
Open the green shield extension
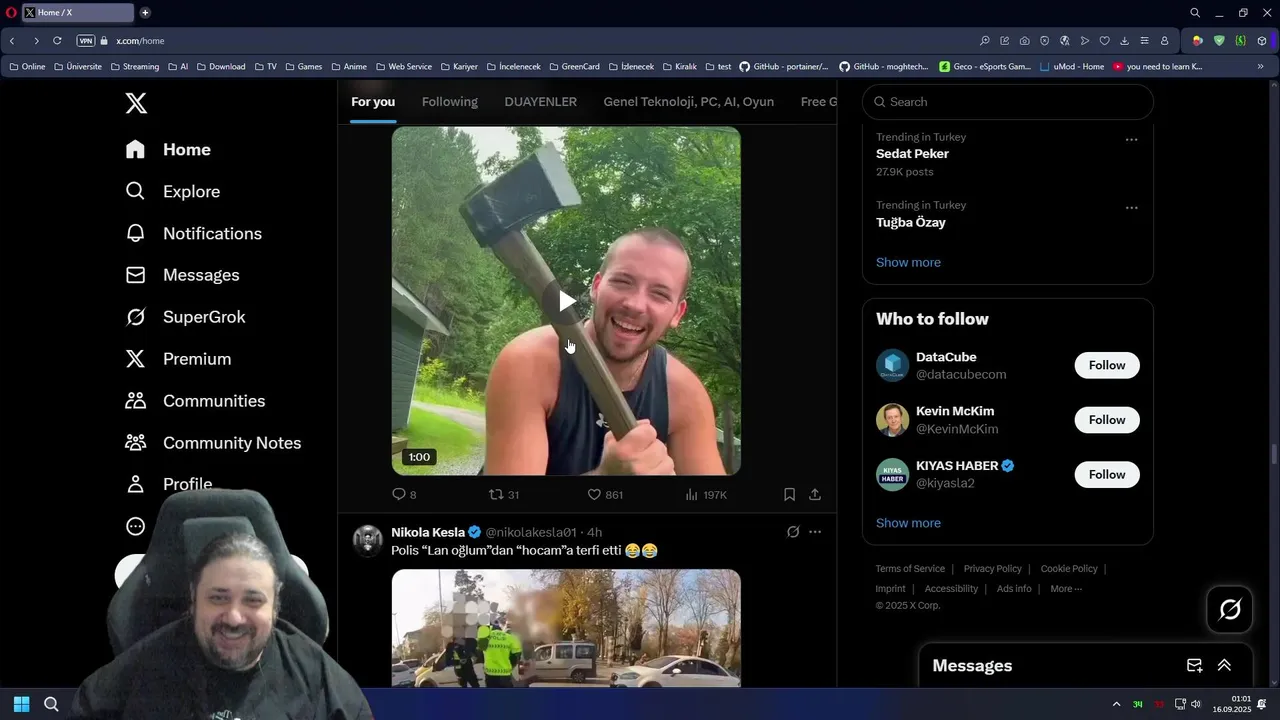click(1219, 41)
